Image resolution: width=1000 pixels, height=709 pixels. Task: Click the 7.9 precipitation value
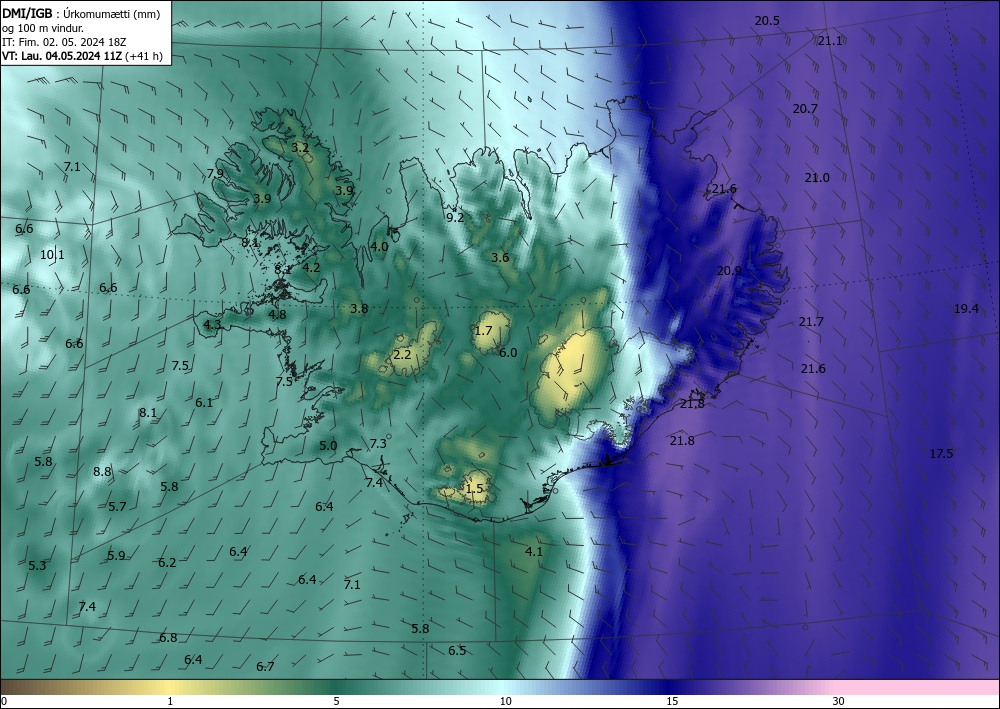coord(216,173)
